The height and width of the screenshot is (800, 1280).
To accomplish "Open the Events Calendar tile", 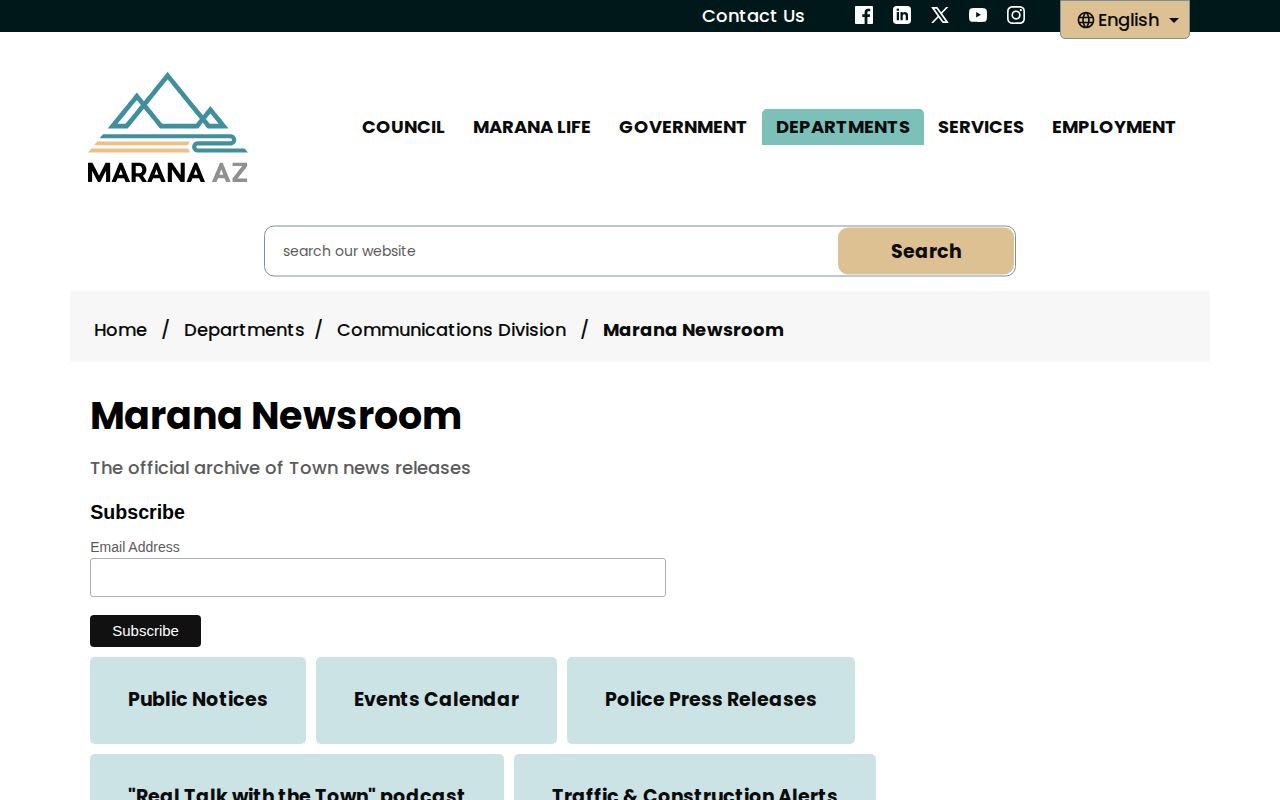I will (x=436, y=700).
